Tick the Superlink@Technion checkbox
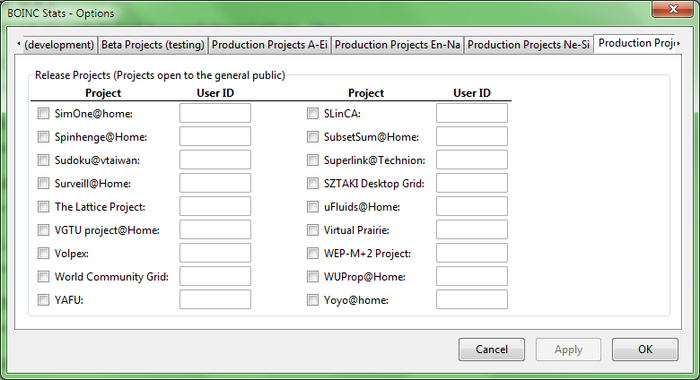Viewport: 700px width, 380px height. [x=312, y=160]
